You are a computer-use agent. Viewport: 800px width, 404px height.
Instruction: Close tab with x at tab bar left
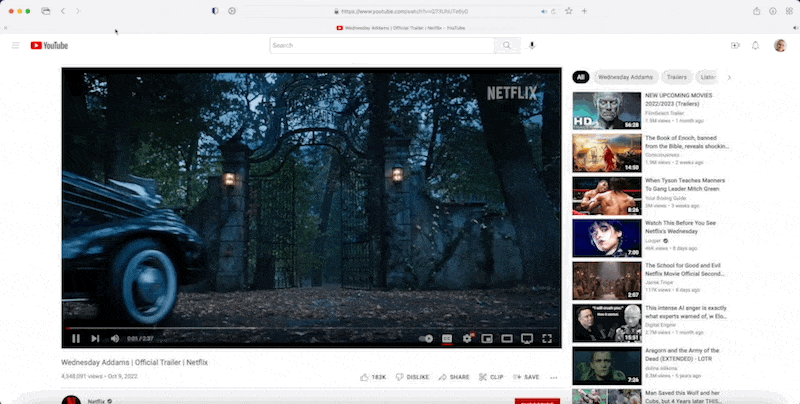point(5,28)
